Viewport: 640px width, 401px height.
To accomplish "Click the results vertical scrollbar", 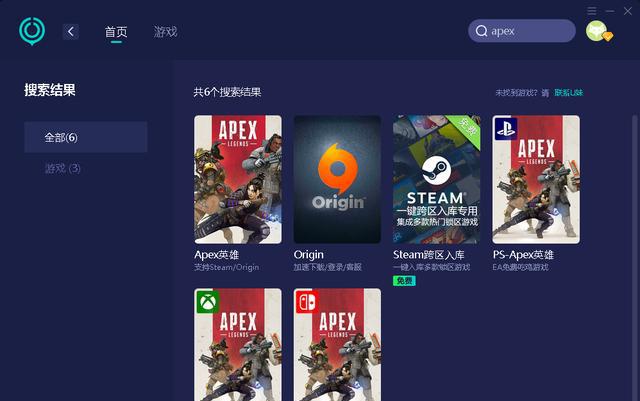I will click(x=635, y=257).
